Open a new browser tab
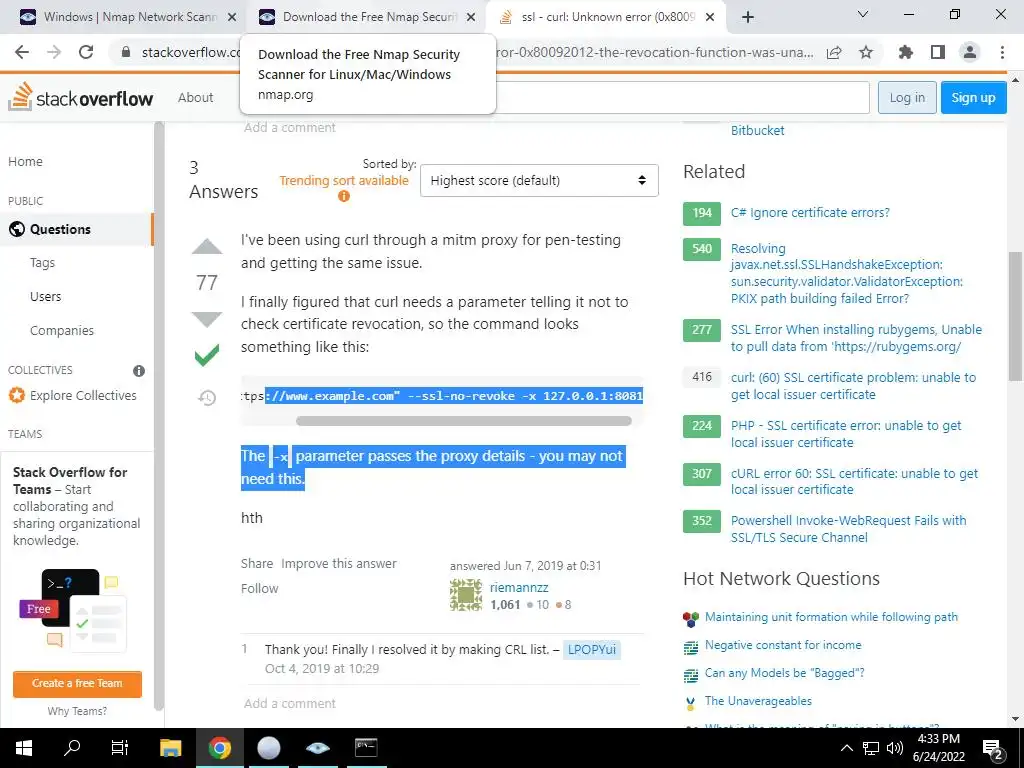Screen dimensions: 1024x768 pyautogui.click(x=748, y=17)
